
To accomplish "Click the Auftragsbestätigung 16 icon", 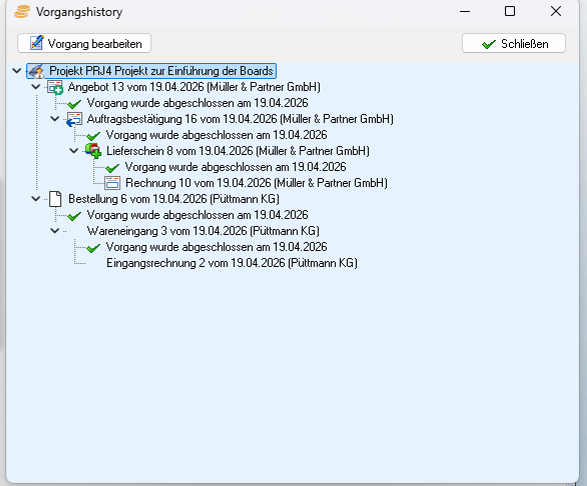I will tap(74, 119).
